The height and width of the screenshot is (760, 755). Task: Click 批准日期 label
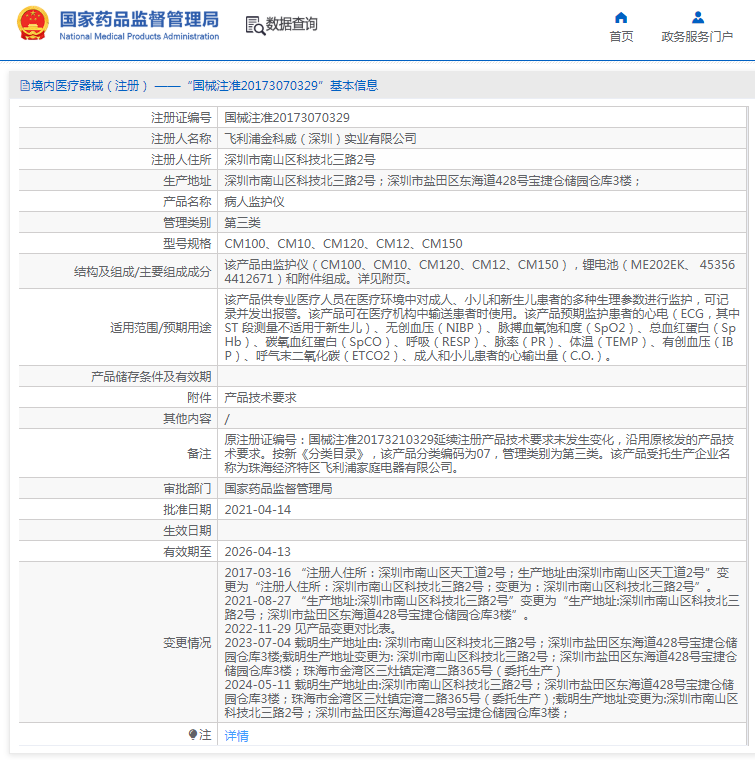[187, 510]
